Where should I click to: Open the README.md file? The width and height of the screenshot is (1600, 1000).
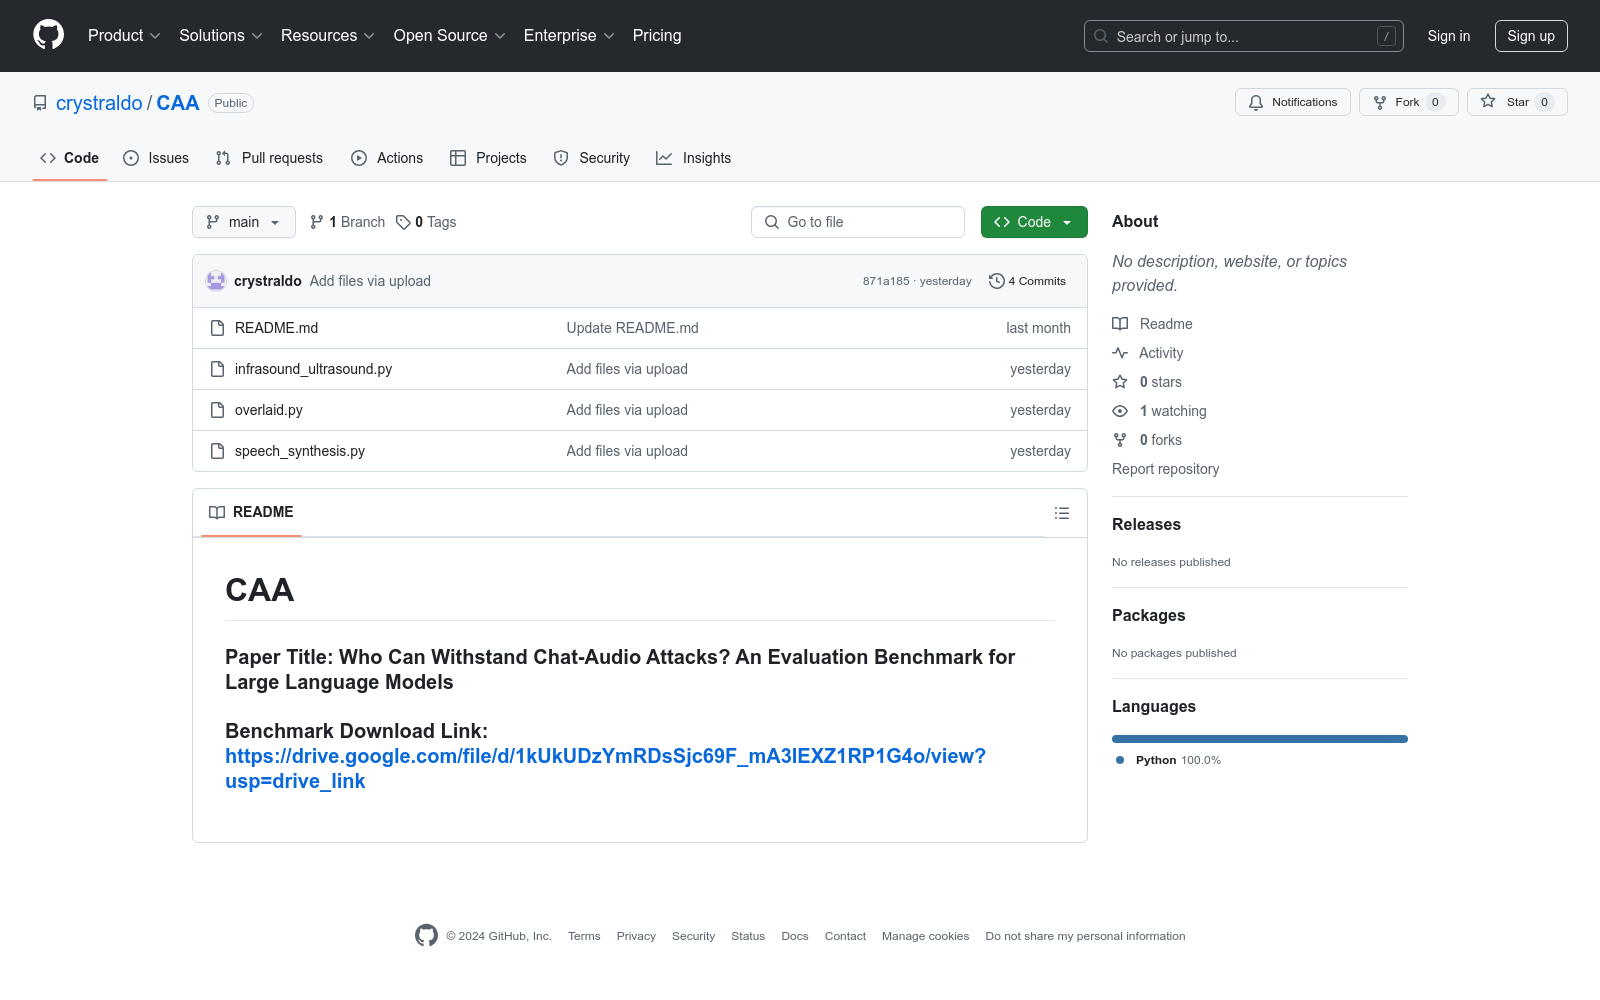coord(276,328)
